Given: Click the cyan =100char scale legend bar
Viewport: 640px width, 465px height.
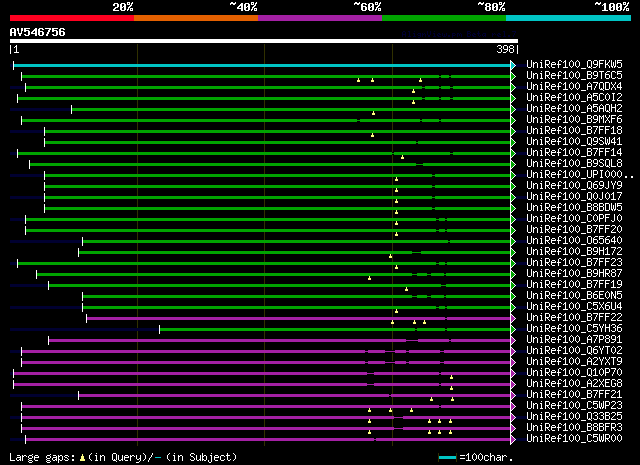Looking at the screenshot, I should click(447, 458).
